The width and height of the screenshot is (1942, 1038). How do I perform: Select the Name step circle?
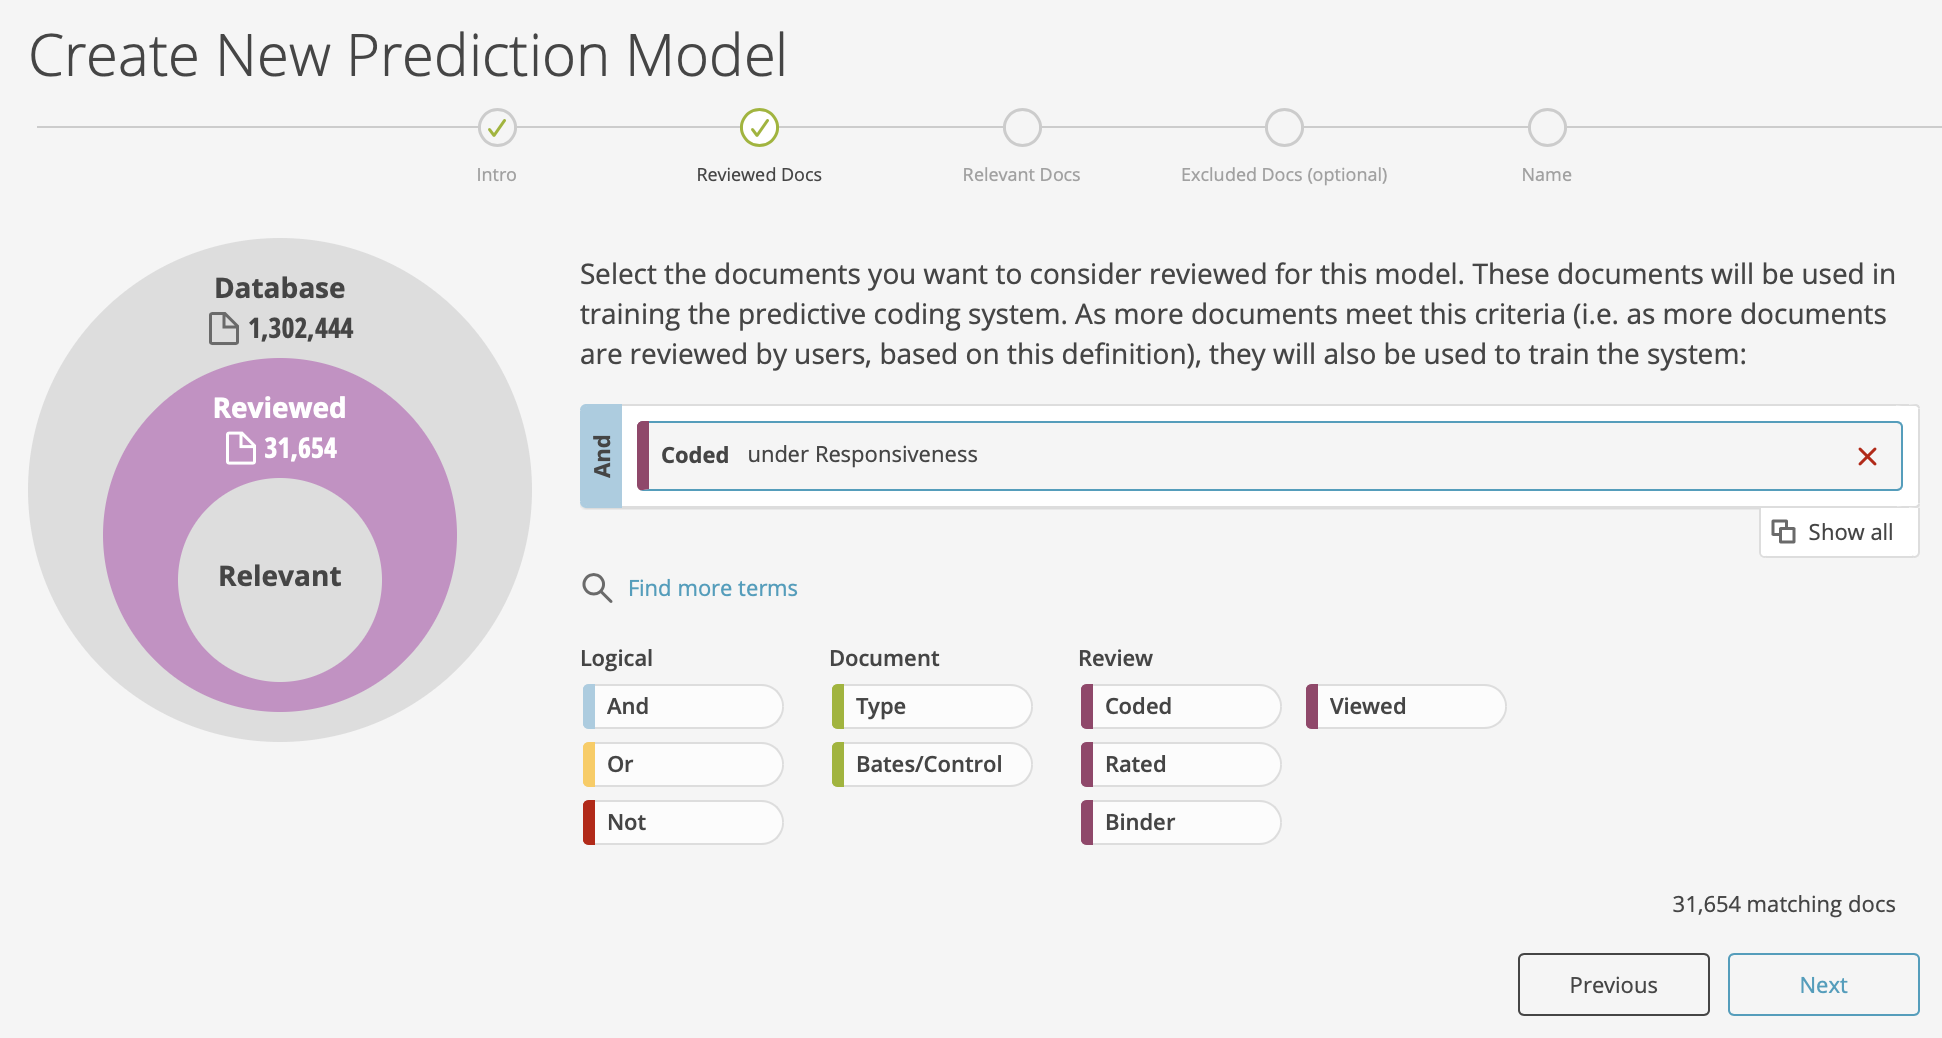coord(1547,128)
